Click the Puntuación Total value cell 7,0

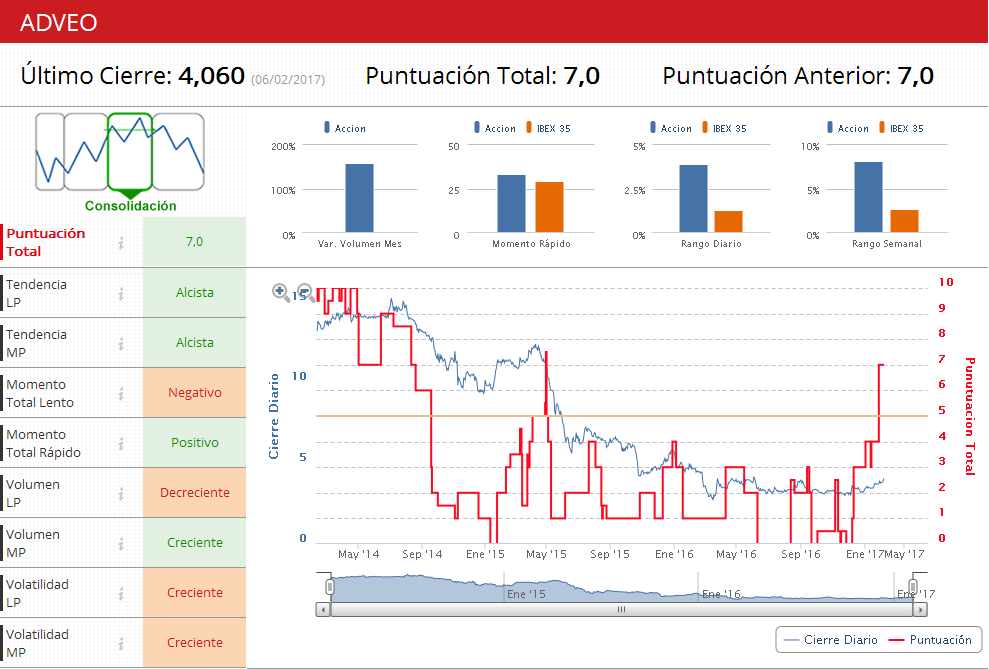(194, 241)
